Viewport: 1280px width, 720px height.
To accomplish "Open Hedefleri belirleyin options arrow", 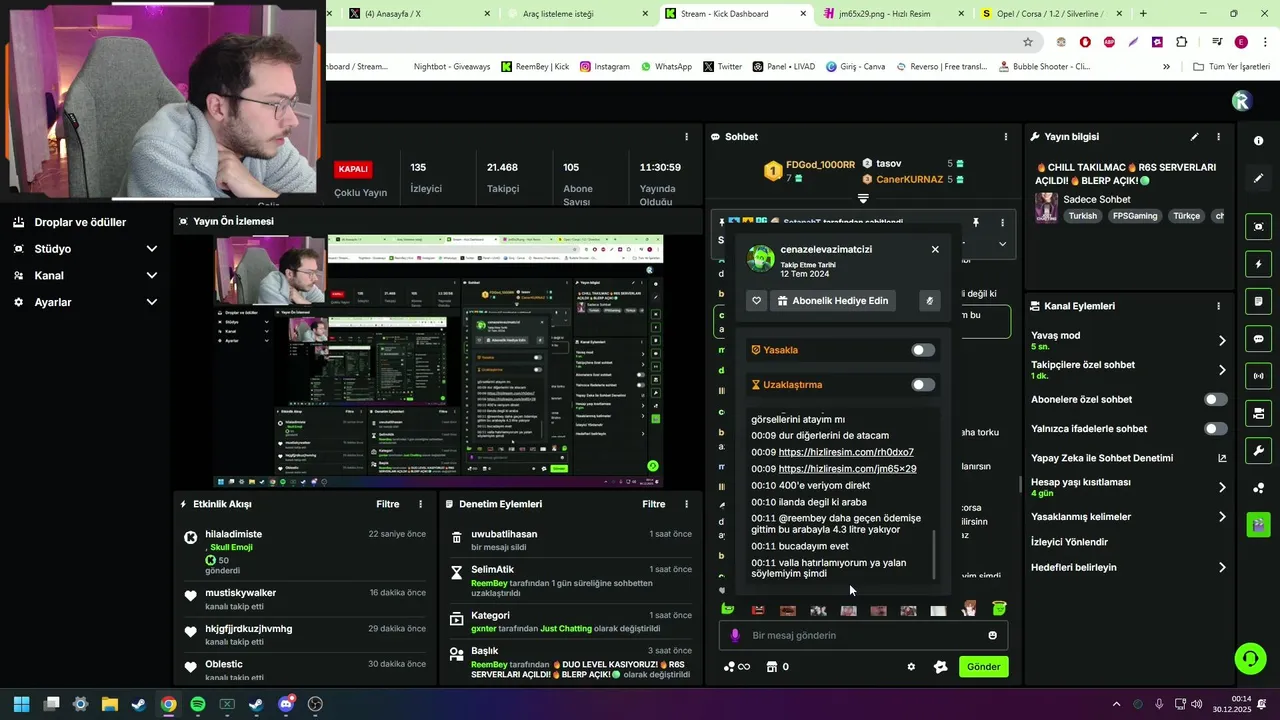I will (1222, 568).
